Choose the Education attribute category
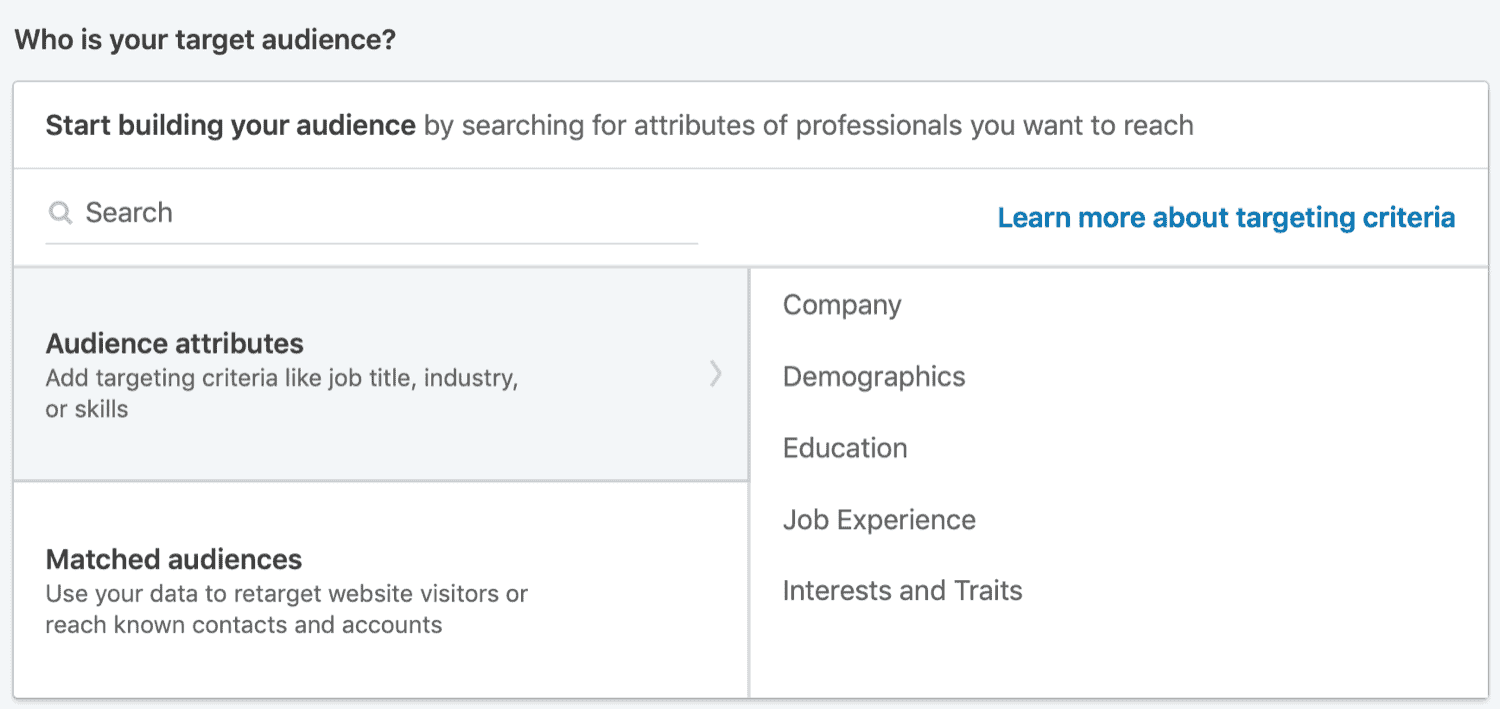The height and width of the screenshot is (709, 1500). [x=845, y=448]
